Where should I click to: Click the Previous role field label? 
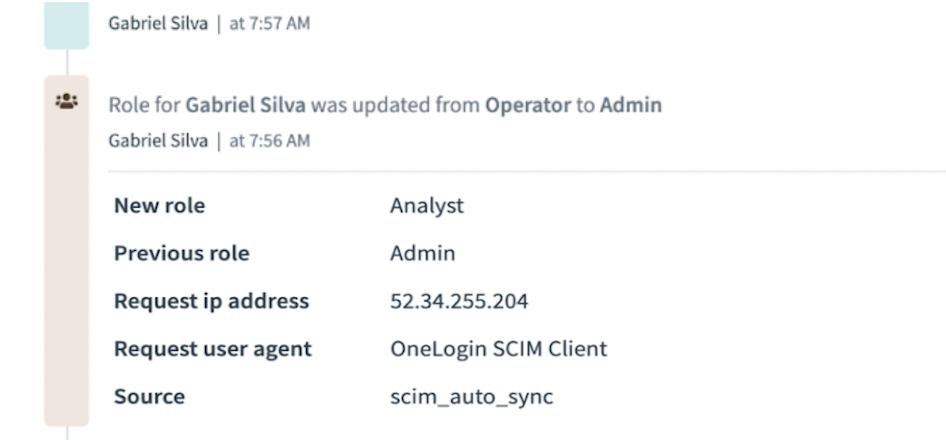coord(181,254)
